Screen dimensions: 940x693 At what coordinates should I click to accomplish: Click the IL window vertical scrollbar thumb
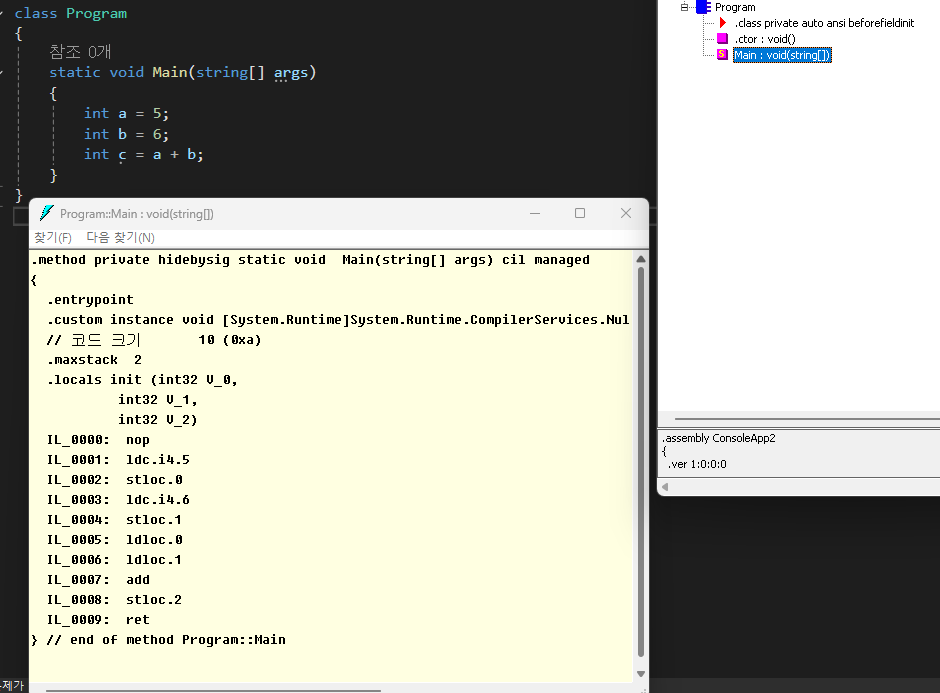[x=641, y=462]
